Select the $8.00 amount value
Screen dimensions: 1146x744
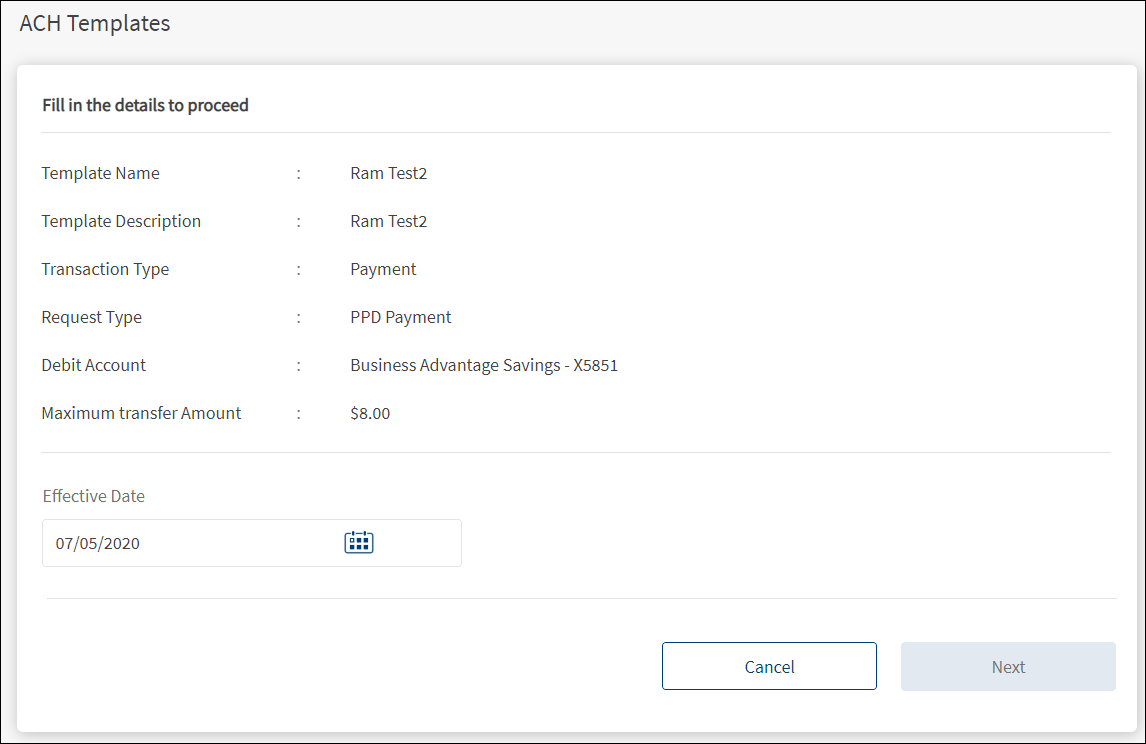[x=370, y=413]
